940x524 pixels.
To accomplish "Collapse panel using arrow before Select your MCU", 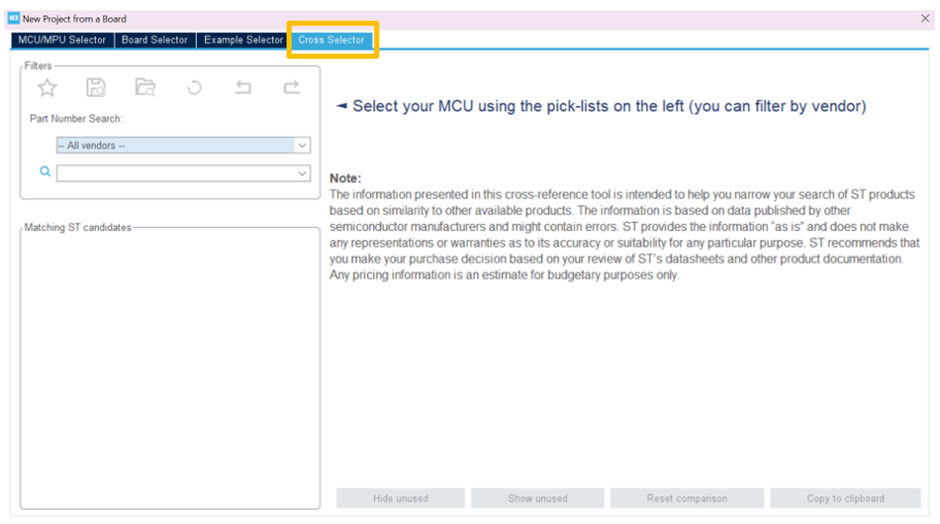I will 341,106.
